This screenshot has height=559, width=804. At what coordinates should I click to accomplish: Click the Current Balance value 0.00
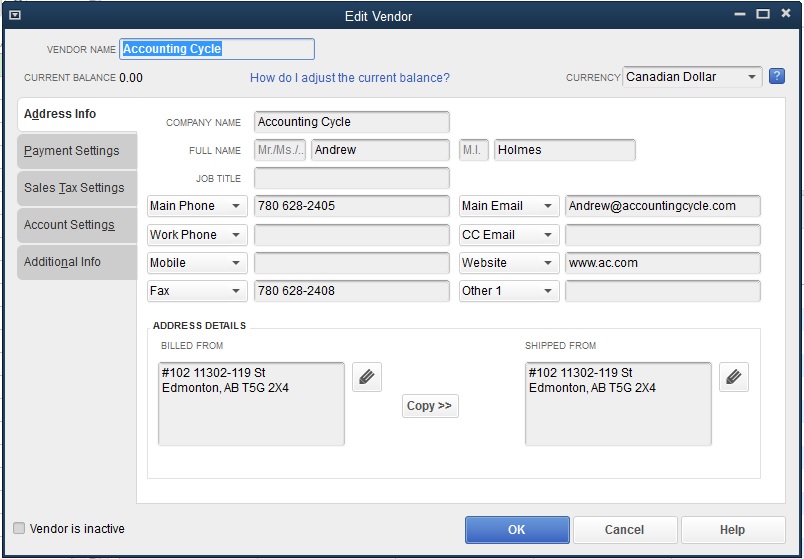pyautogui.click(x=131, y=78)
